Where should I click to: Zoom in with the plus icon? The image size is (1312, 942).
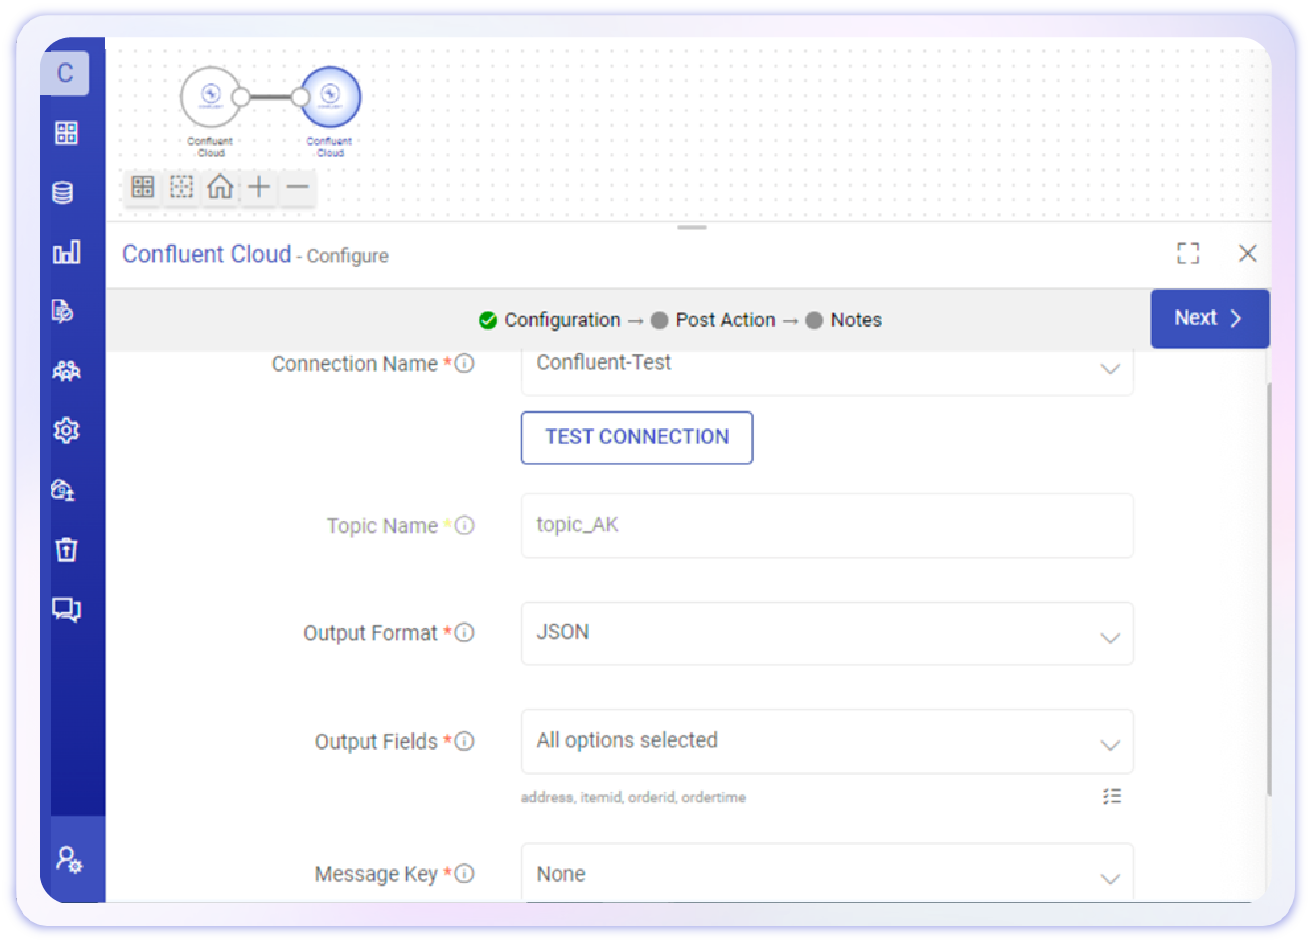[x=259, y=187]
